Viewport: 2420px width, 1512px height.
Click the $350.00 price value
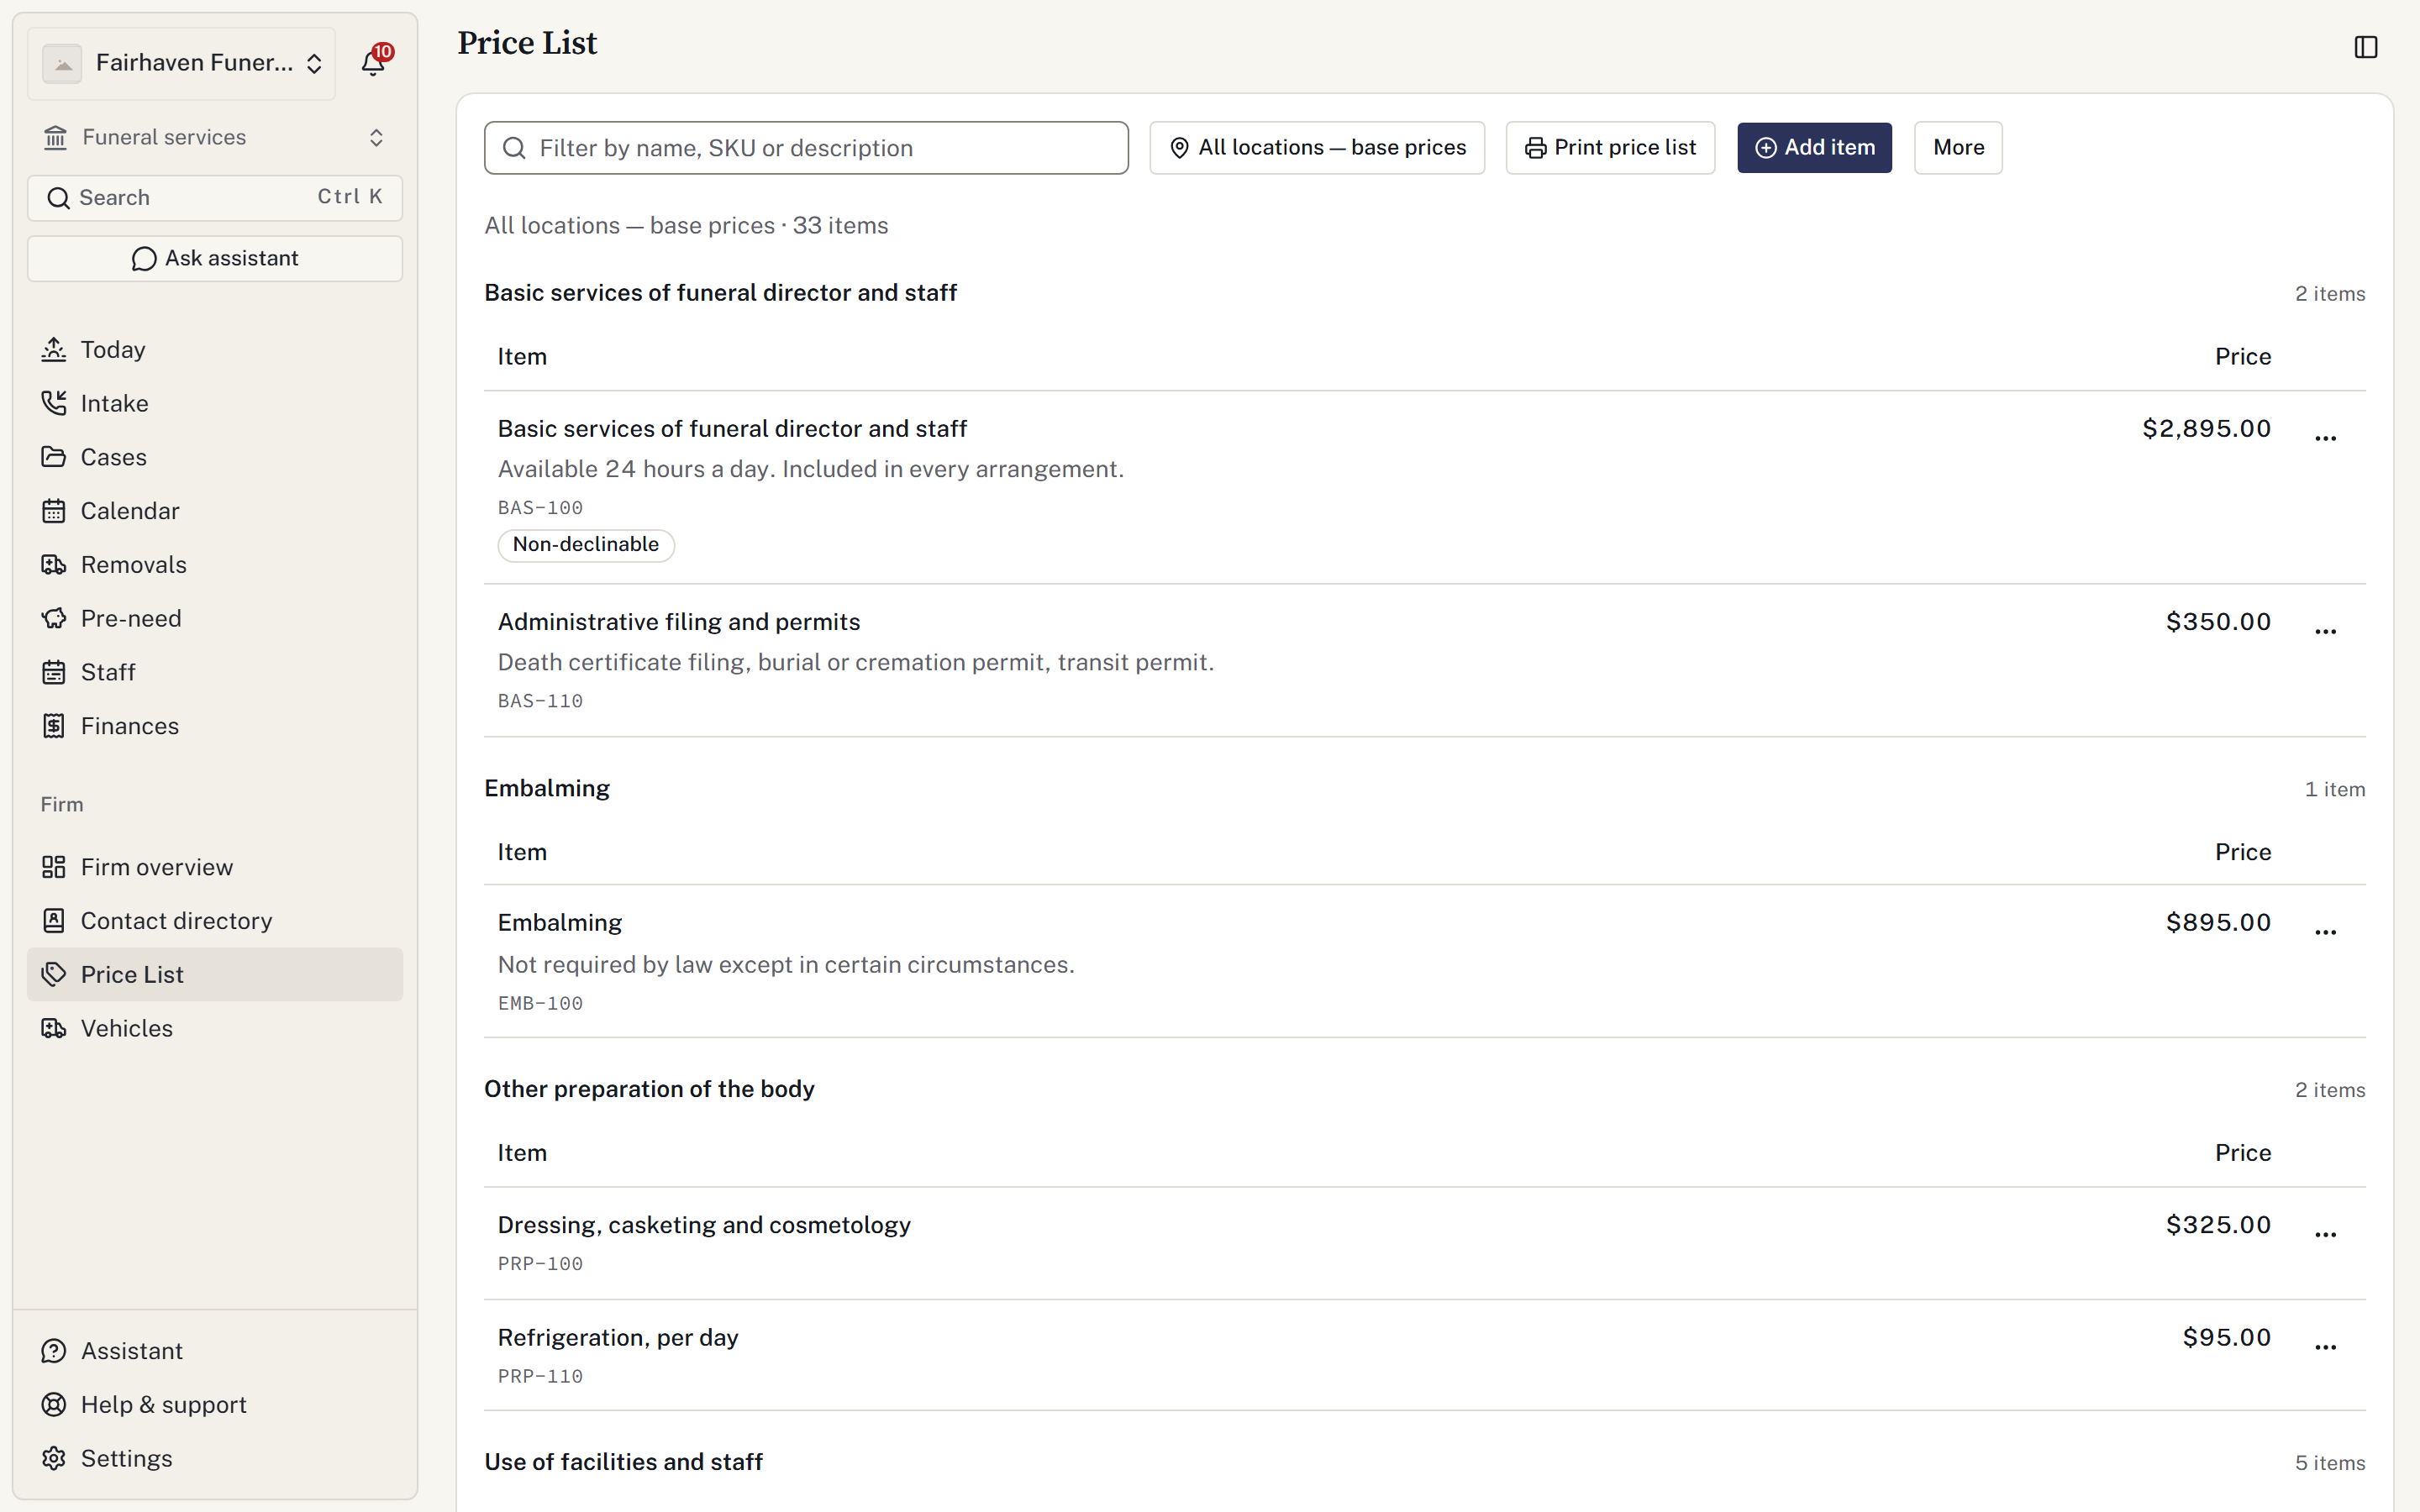tap(2218, 622)
